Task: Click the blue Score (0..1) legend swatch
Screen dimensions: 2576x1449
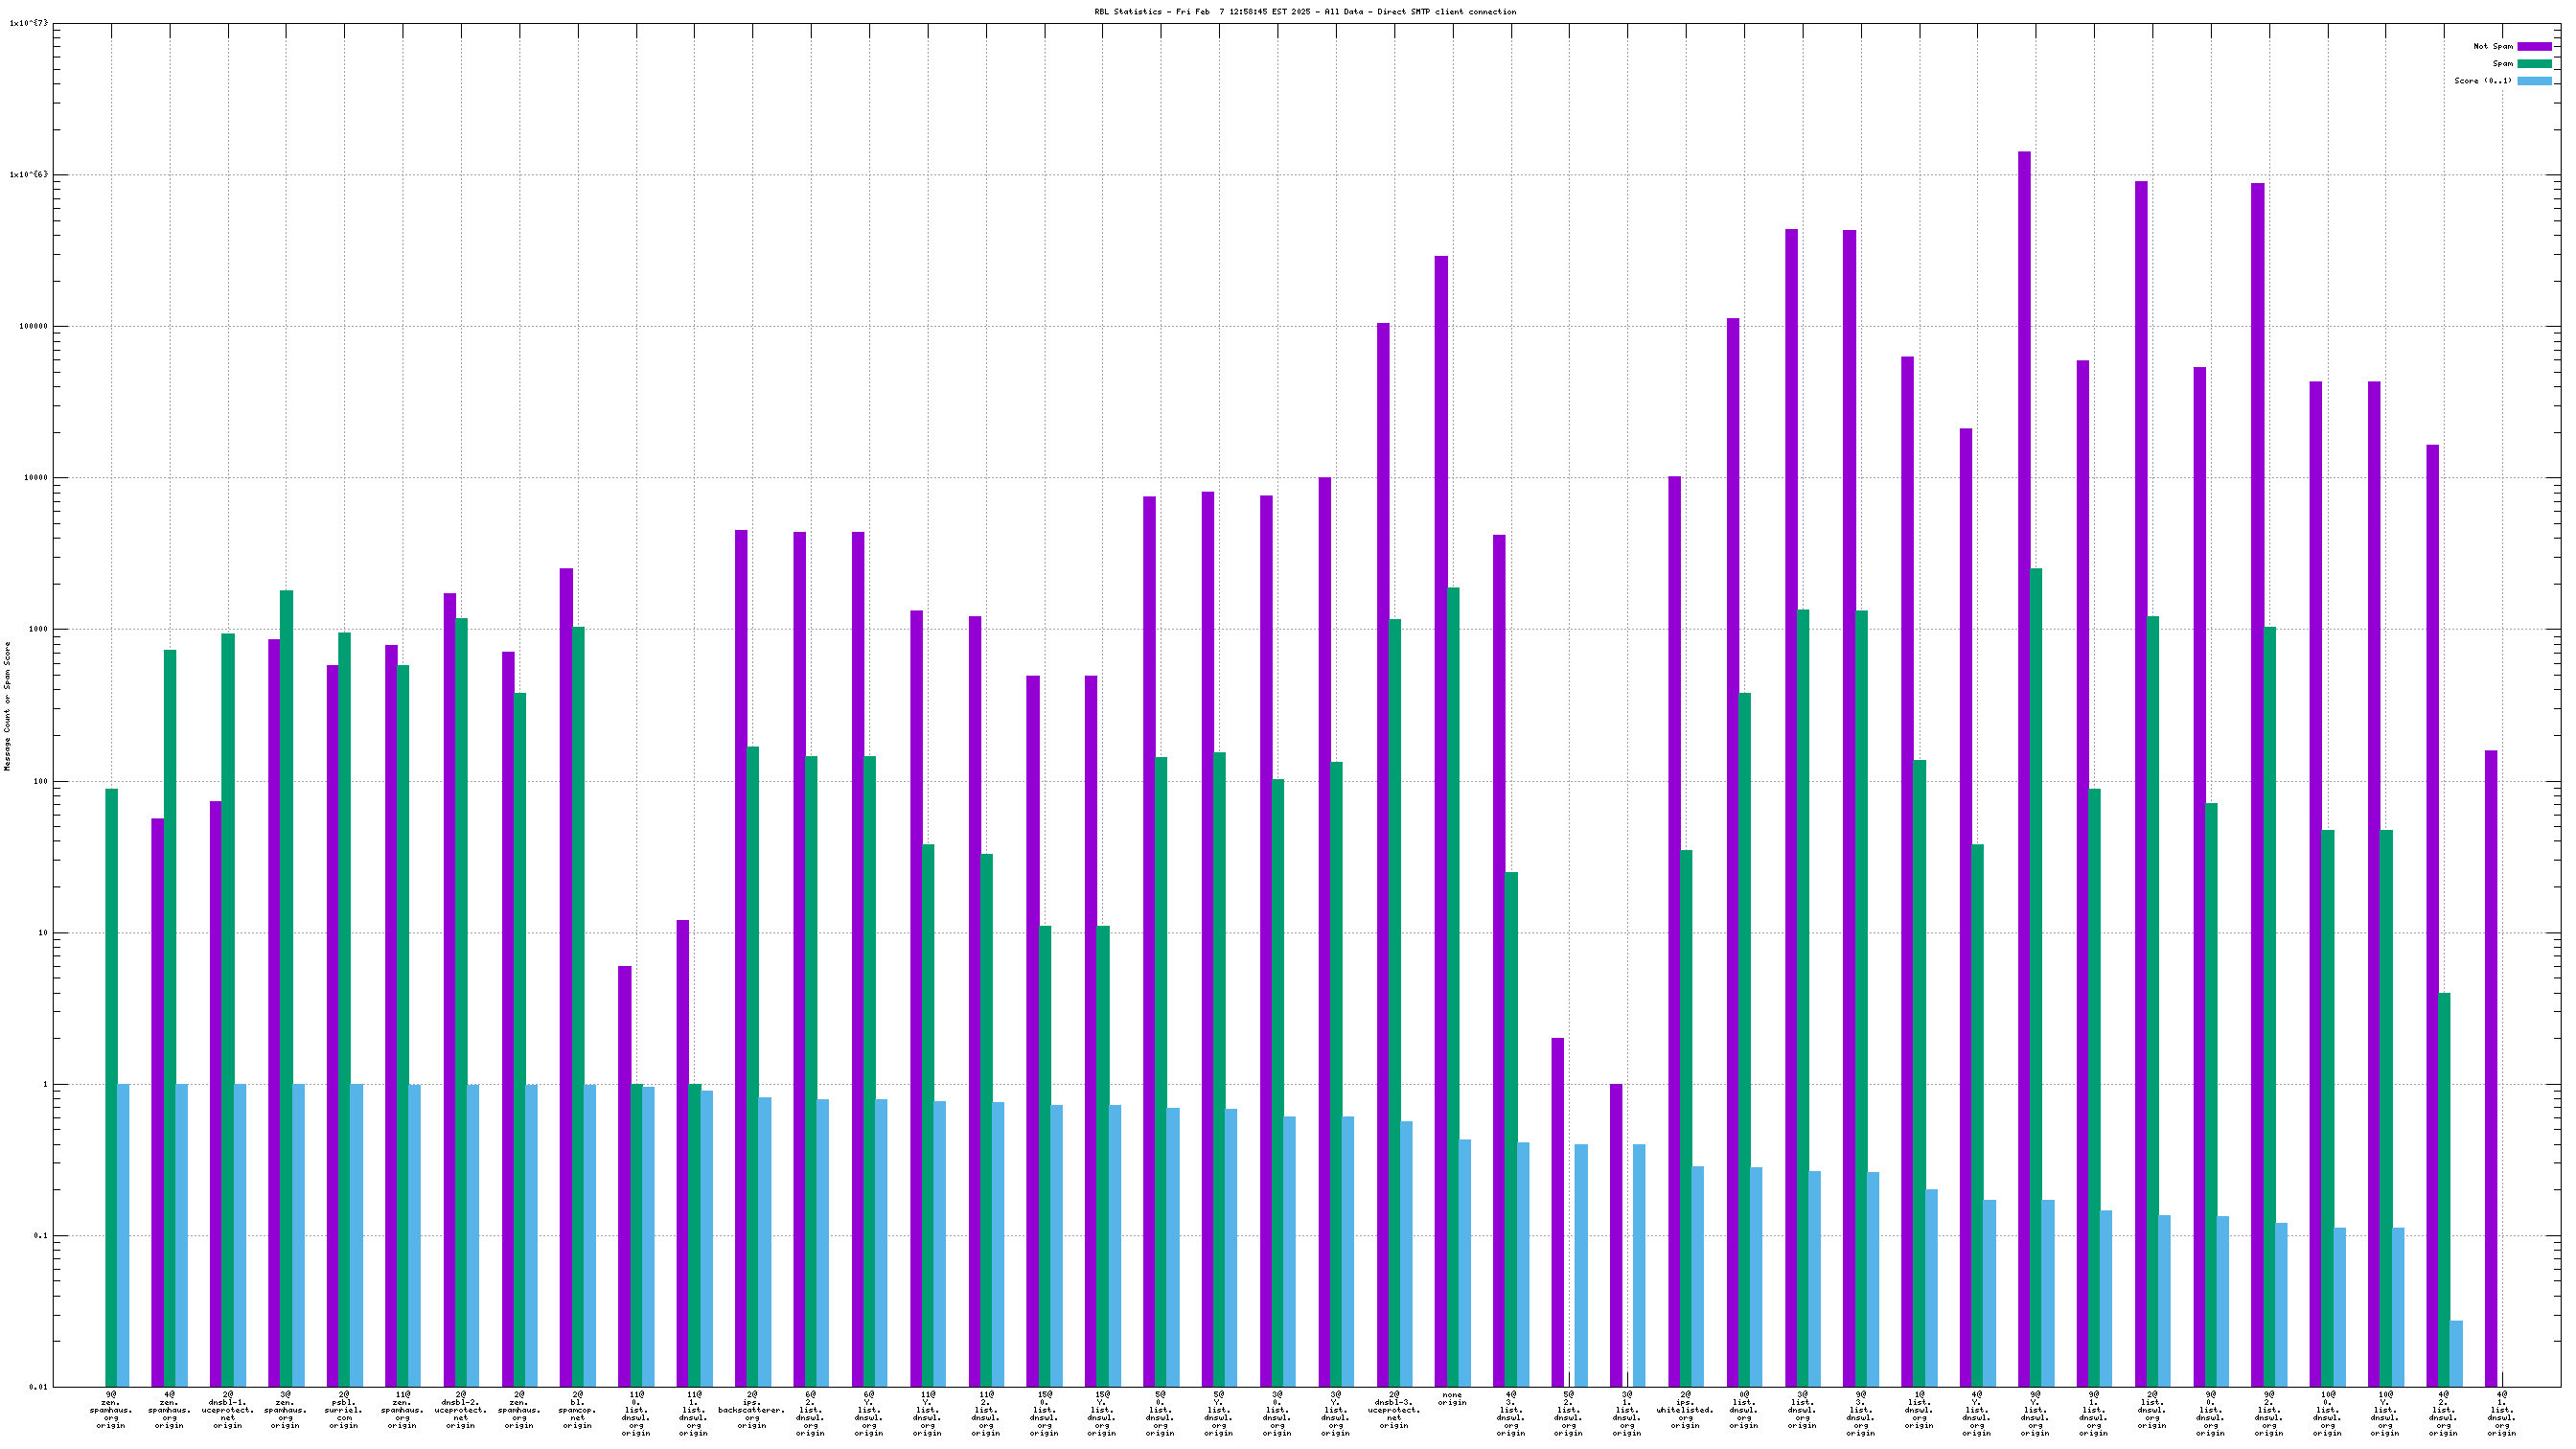Action: [x=2534, y=81]
